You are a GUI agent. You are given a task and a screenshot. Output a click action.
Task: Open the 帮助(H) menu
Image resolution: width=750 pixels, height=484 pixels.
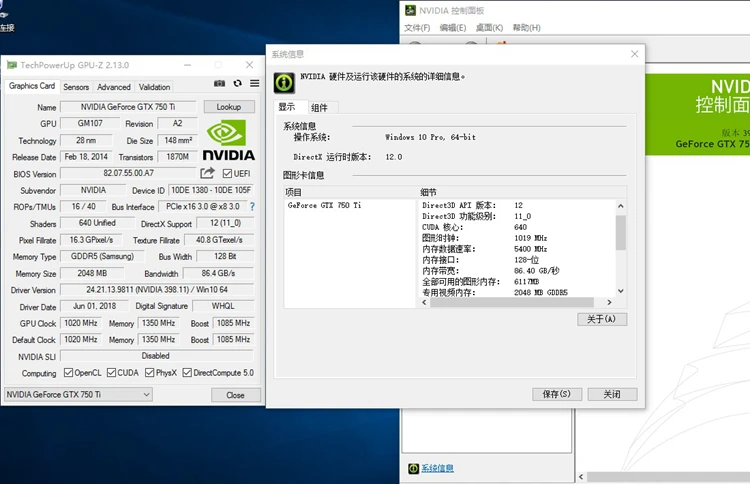click(526, 28)
